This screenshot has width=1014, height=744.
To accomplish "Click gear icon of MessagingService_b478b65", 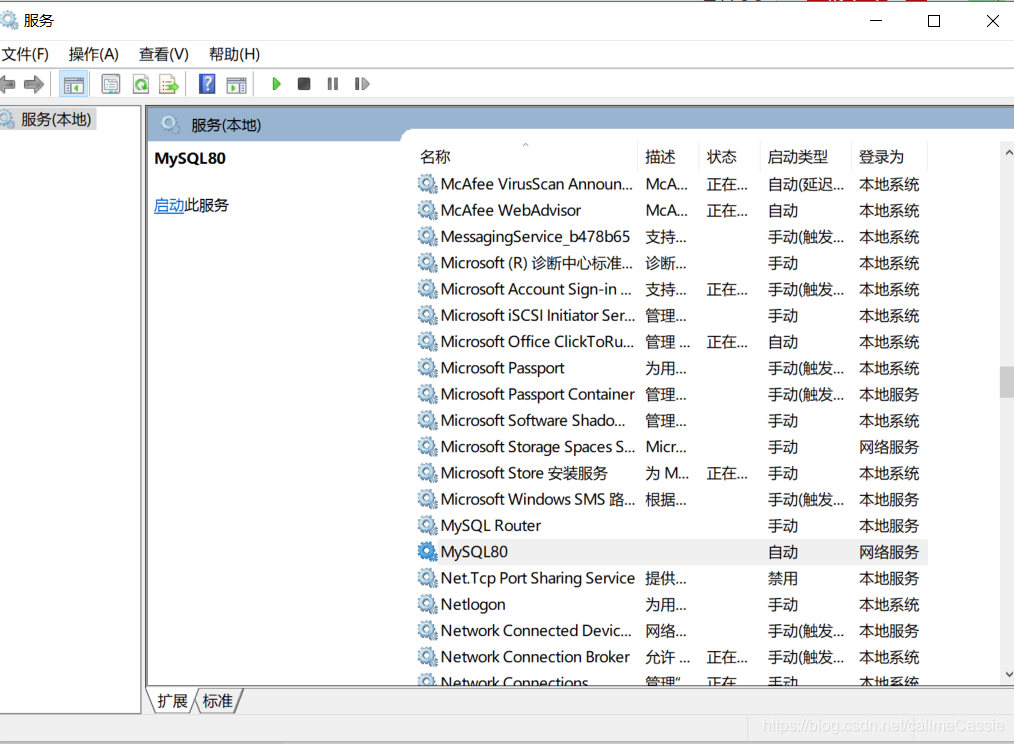I will (x=427, y=237).
